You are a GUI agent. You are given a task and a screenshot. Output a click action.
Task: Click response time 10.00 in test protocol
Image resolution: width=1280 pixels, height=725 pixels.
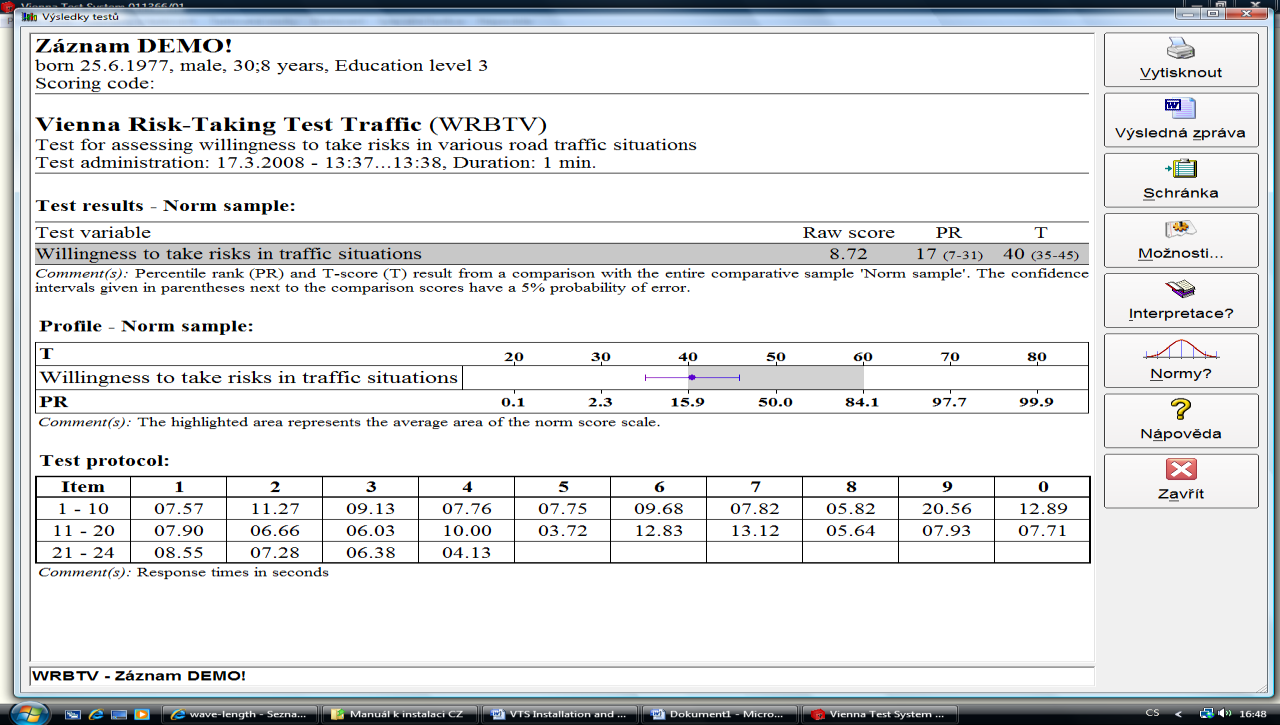466,531
